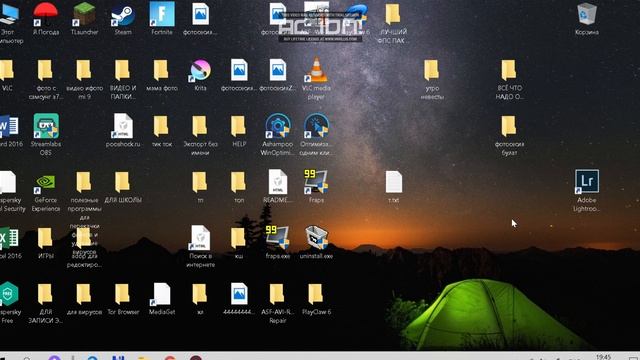The height and width of the screenshot is (360, 640).
Task: Open Streamlabs OBS shortcut
Action: click(45, 127)
